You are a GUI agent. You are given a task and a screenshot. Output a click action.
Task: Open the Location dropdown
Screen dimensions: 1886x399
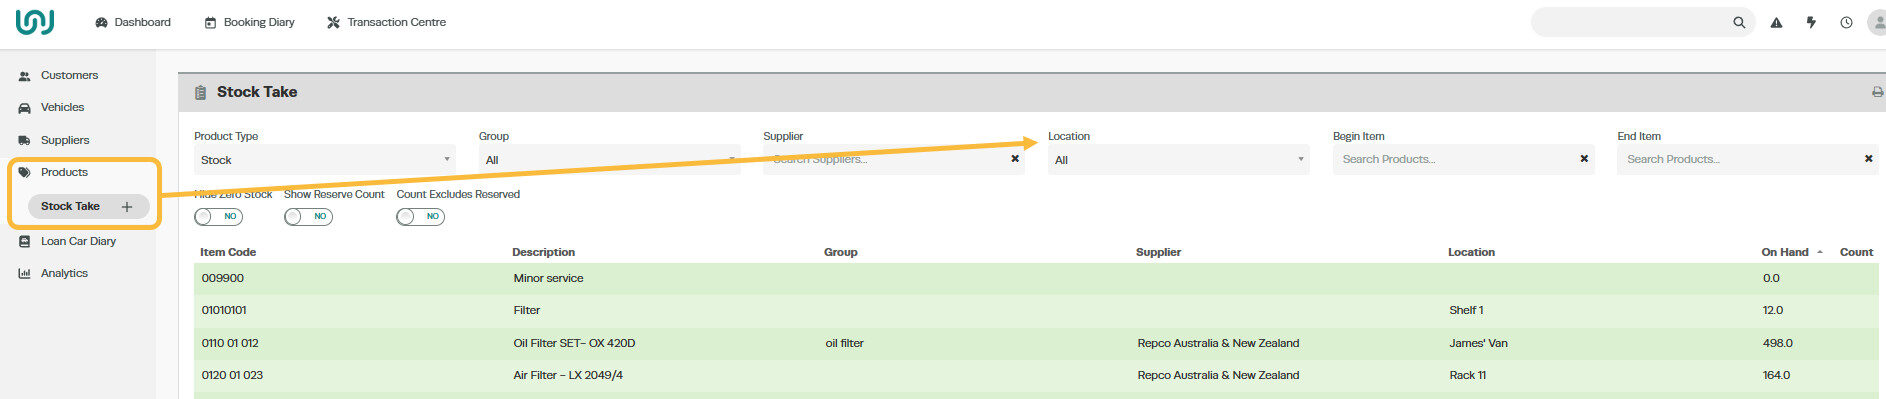click(1179, 160)
